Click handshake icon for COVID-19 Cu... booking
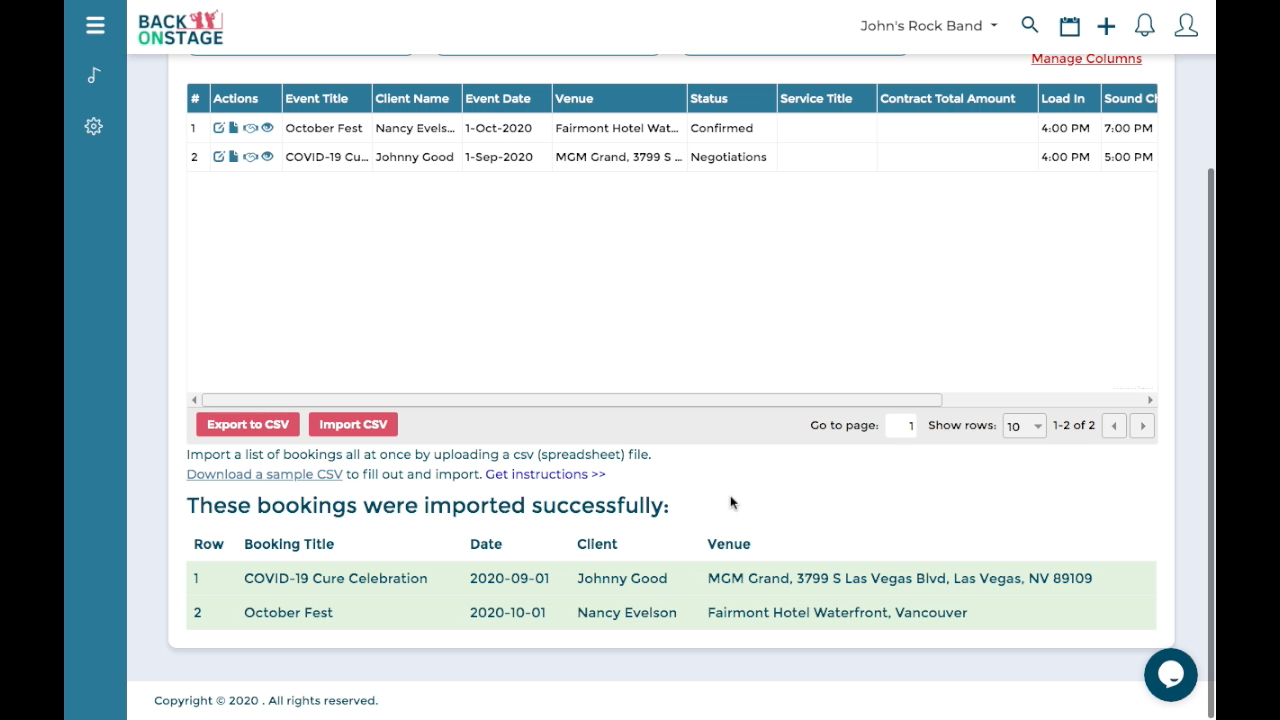 (250, 157)
